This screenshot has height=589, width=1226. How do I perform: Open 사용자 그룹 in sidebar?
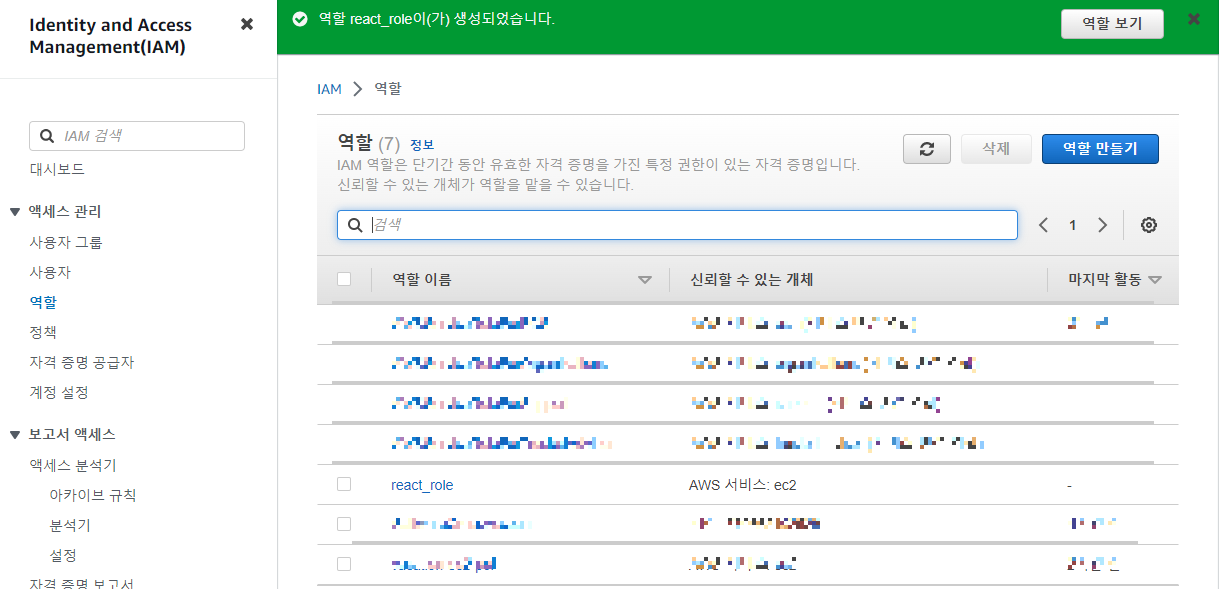(66, 242)
